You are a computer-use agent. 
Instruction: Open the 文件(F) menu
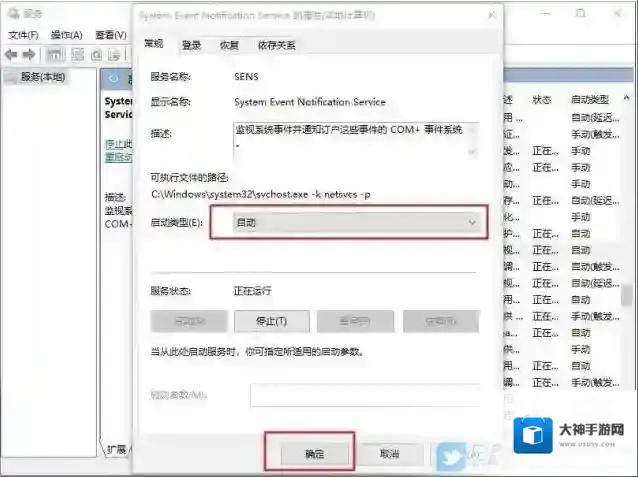tap(24, 35)
